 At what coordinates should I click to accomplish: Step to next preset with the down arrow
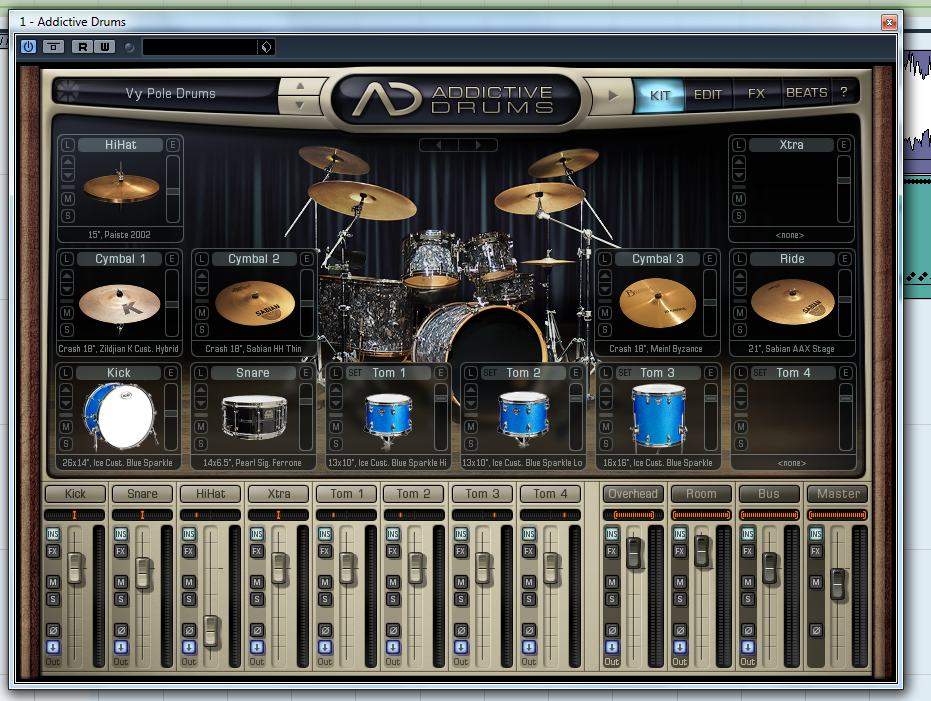pos(298,103)
